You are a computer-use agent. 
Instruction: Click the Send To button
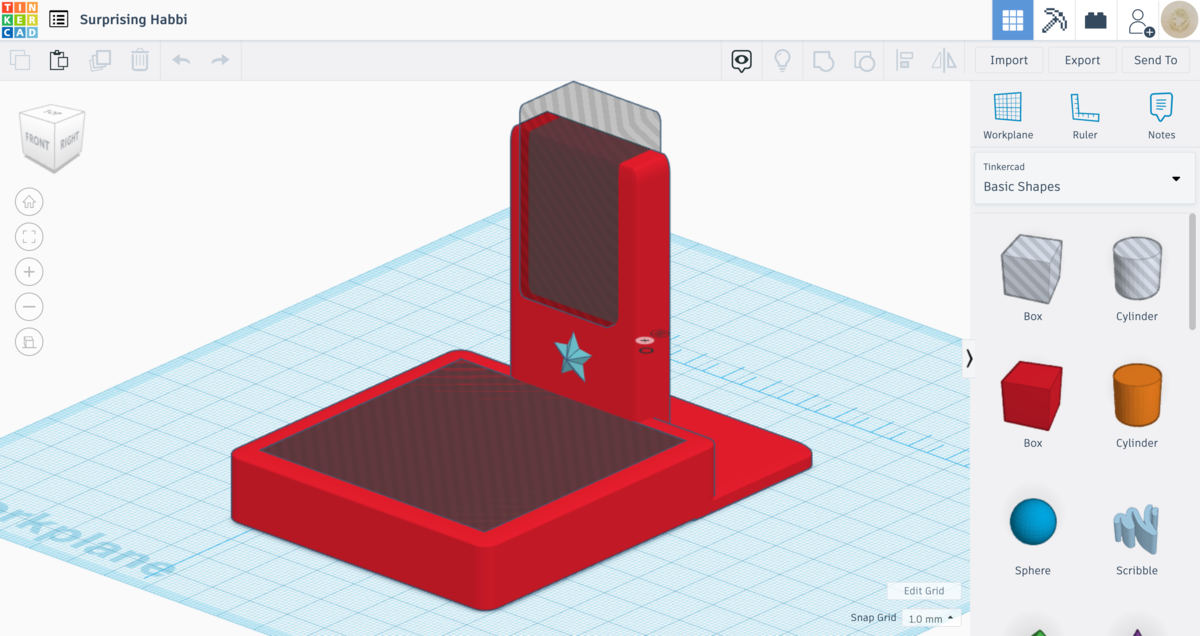(x=1155, y=60)
